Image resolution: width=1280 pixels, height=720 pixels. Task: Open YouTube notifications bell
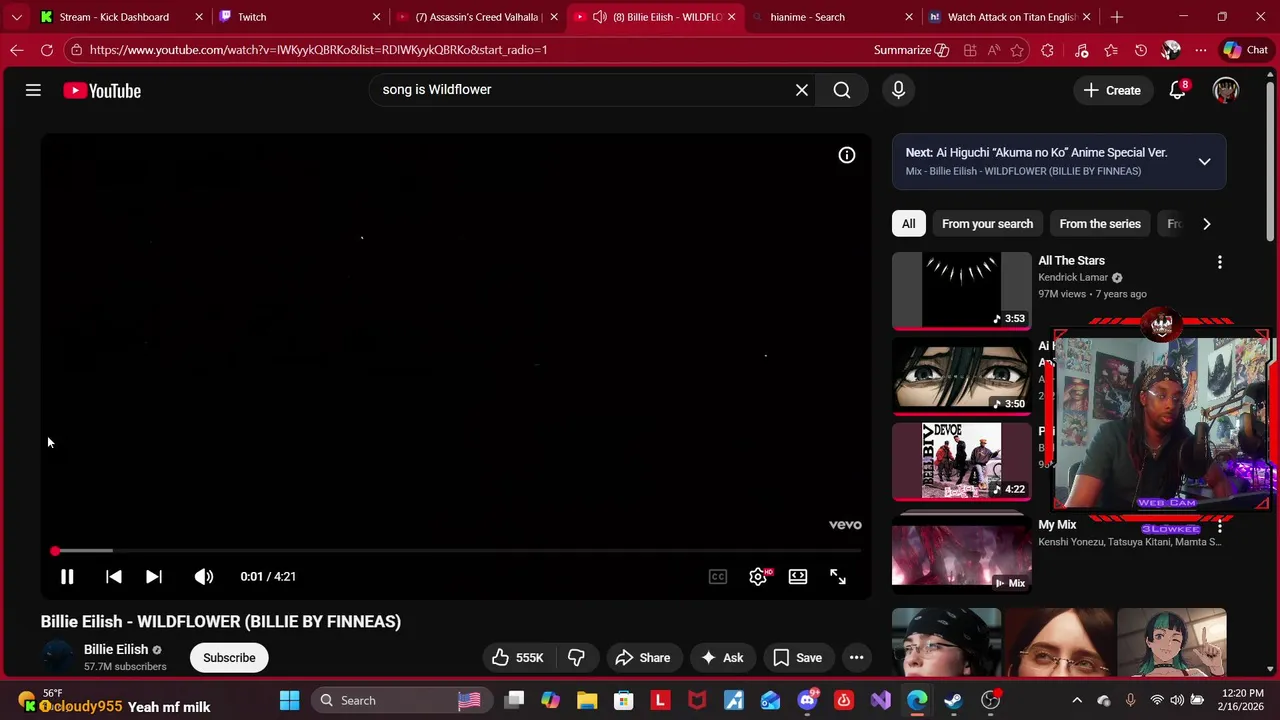(1178, 90)
